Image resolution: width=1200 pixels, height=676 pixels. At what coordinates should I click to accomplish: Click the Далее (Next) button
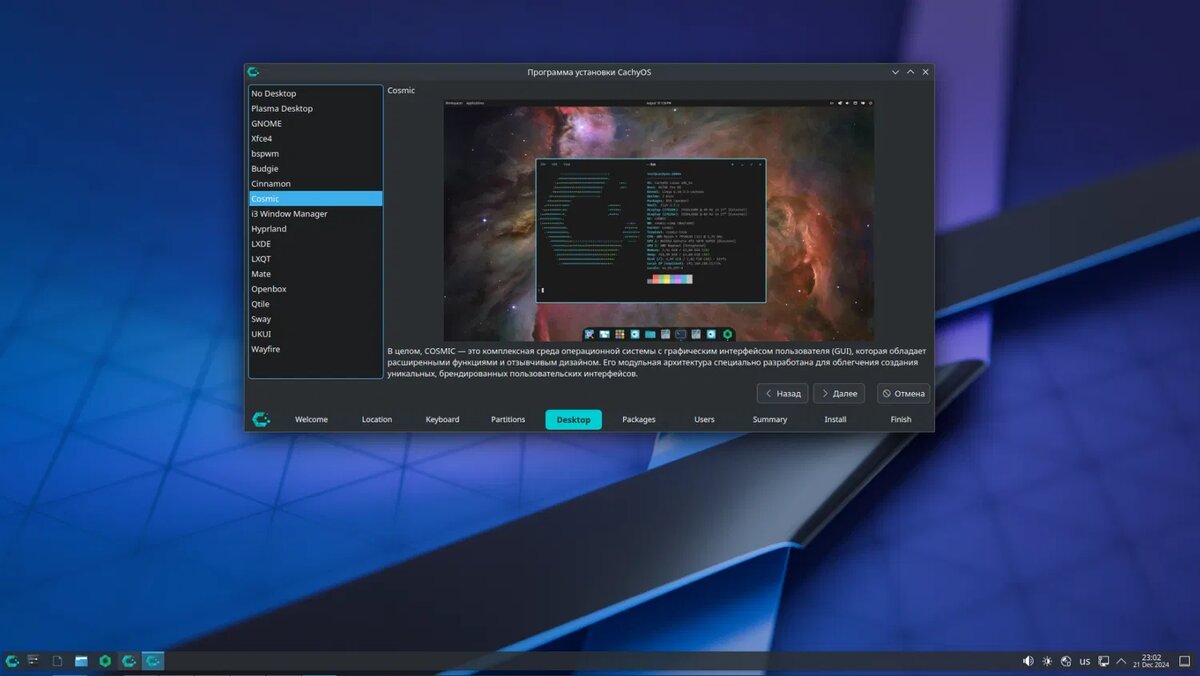pos(839,393)
